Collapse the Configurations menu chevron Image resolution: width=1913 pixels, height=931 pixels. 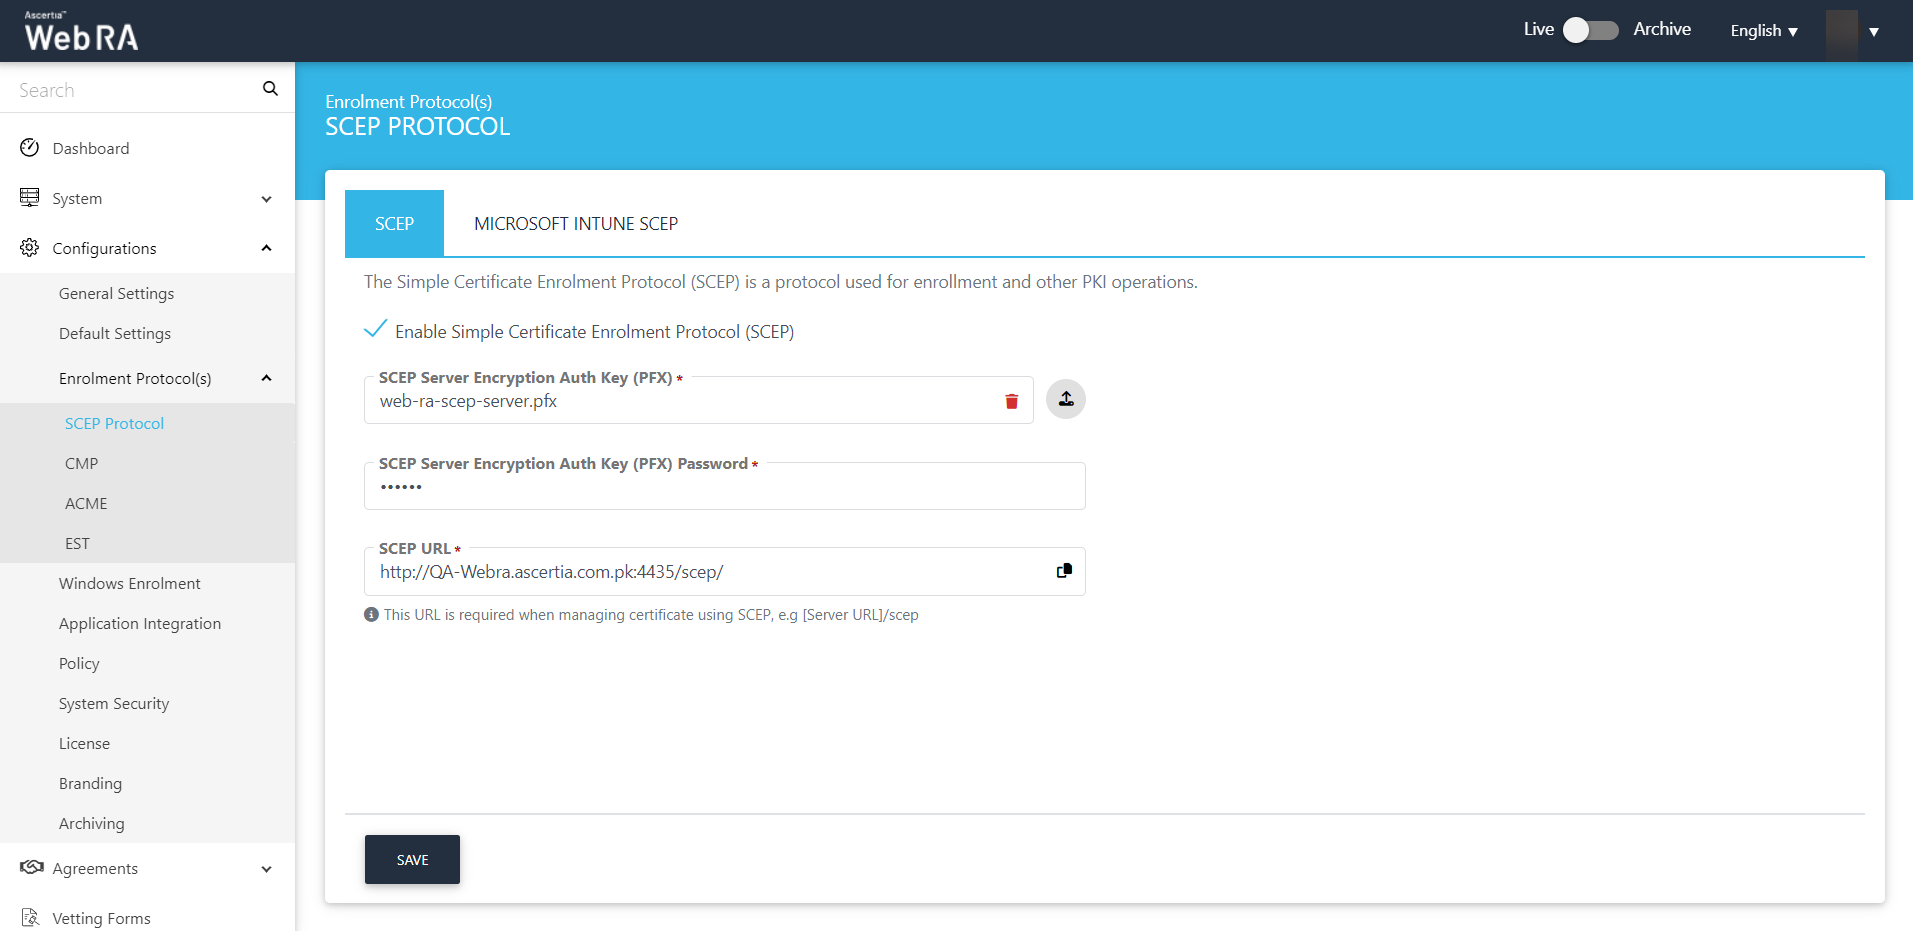click(x=266, y=248)
